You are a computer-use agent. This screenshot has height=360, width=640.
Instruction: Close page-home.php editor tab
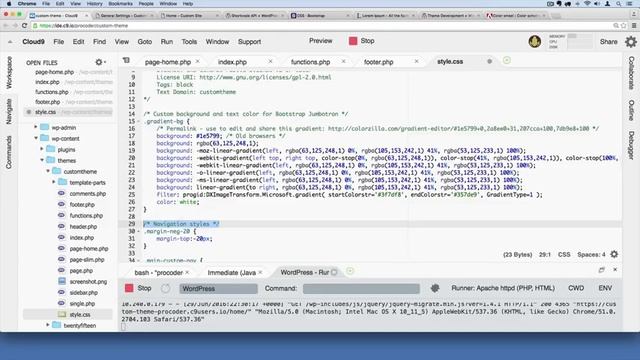198,61
